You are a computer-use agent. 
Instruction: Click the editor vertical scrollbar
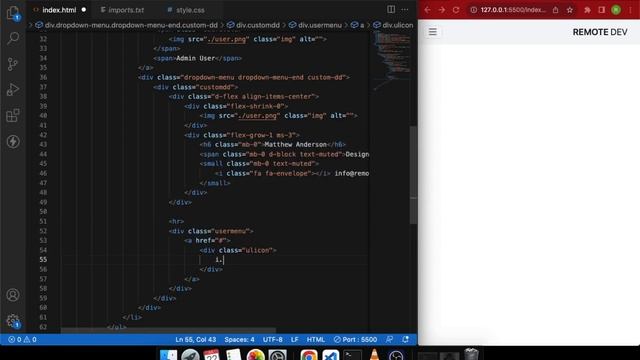413,175
